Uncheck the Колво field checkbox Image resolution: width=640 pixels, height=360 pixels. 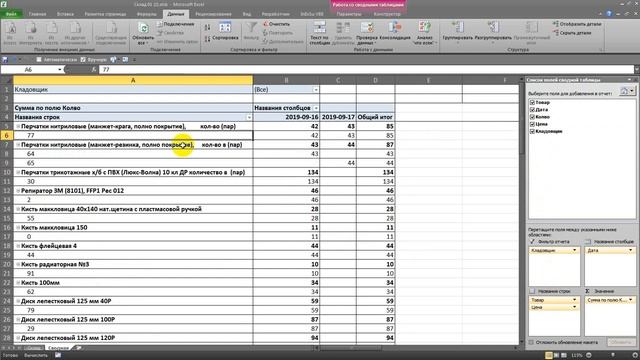click(532, 117)
